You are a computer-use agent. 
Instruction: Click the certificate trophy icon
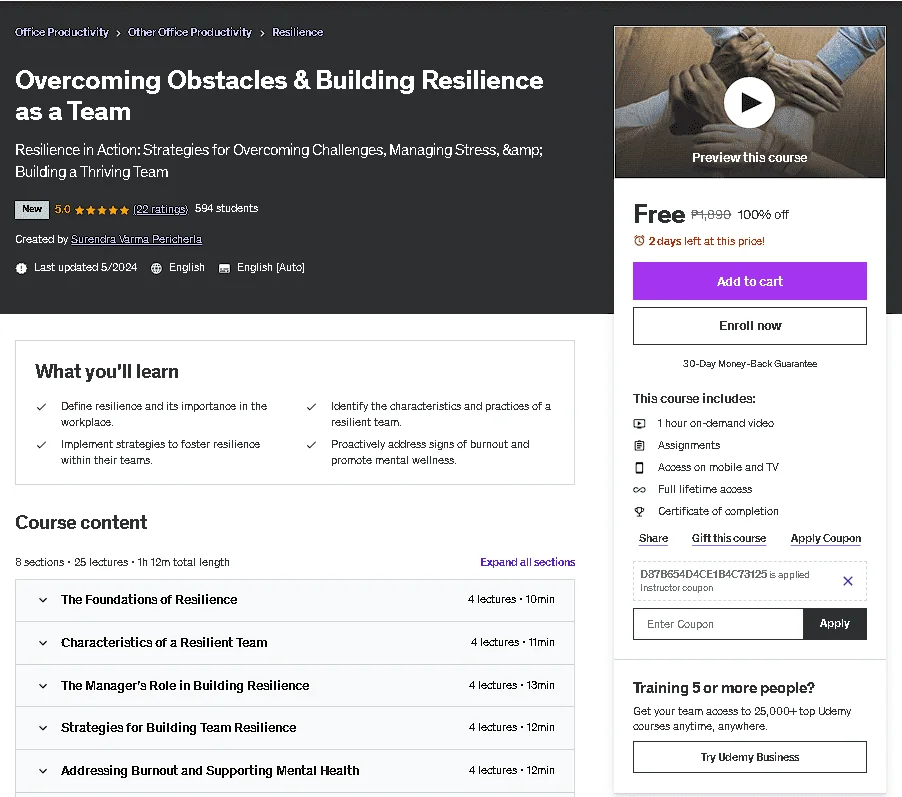click(x=639, y=512)
